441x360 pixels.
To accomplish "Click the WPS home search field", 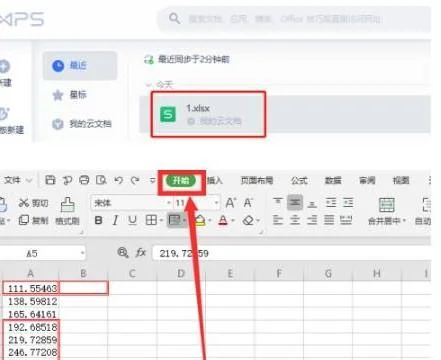I will coord(295,19).
